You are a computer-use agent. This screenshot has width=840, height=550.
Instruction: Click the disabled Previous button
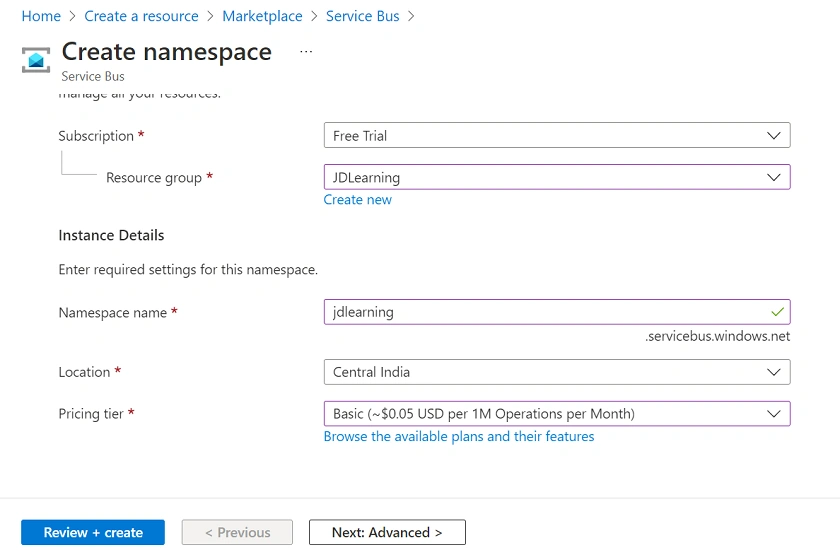[237, 532]
